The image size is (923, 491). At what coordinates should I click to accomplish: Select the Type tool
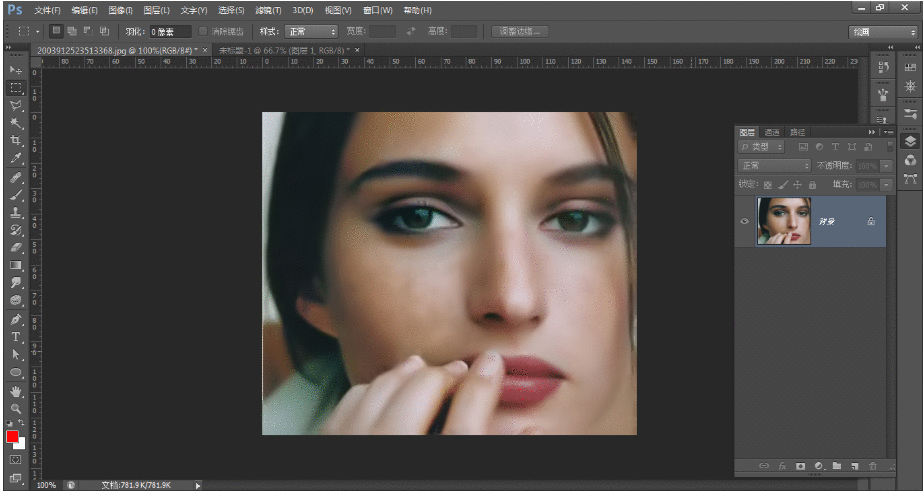[x=16, y=337]
